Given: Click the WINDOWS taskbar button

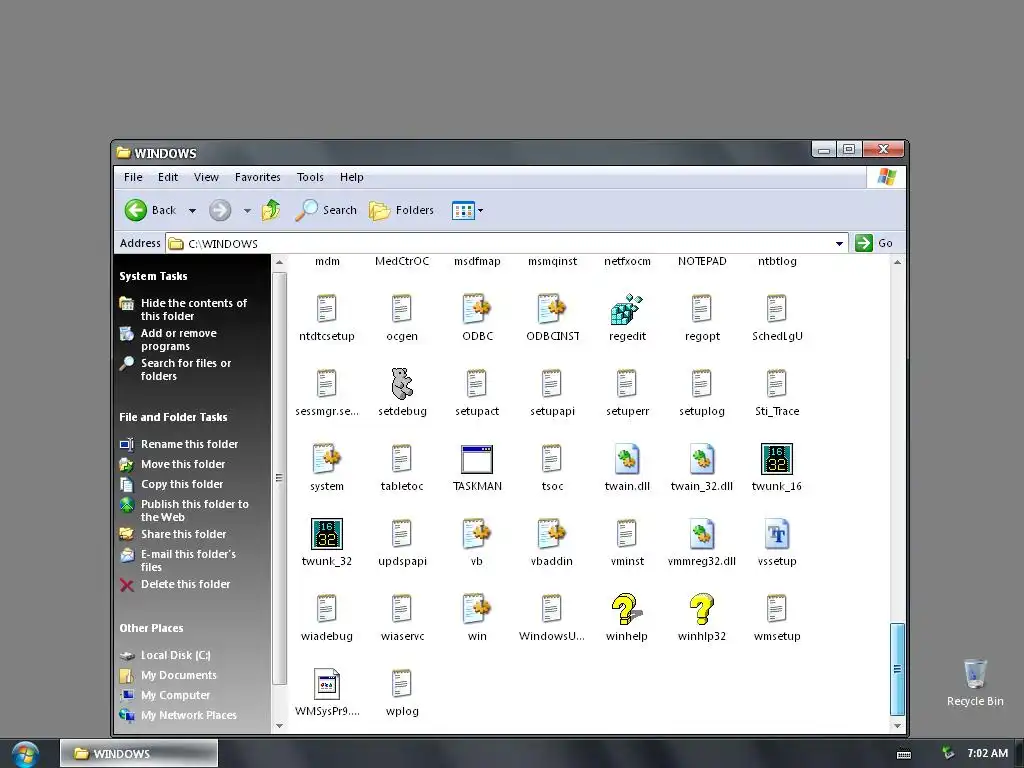Looking at the screenshot, I should (139, 754).
